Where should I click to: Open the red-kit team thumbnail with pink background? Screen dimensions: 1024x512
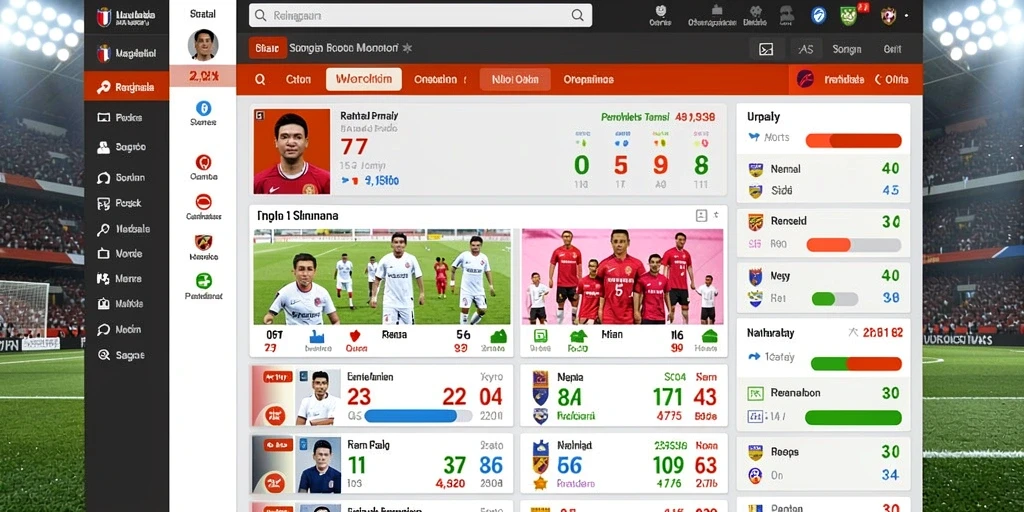pos(622,277)
